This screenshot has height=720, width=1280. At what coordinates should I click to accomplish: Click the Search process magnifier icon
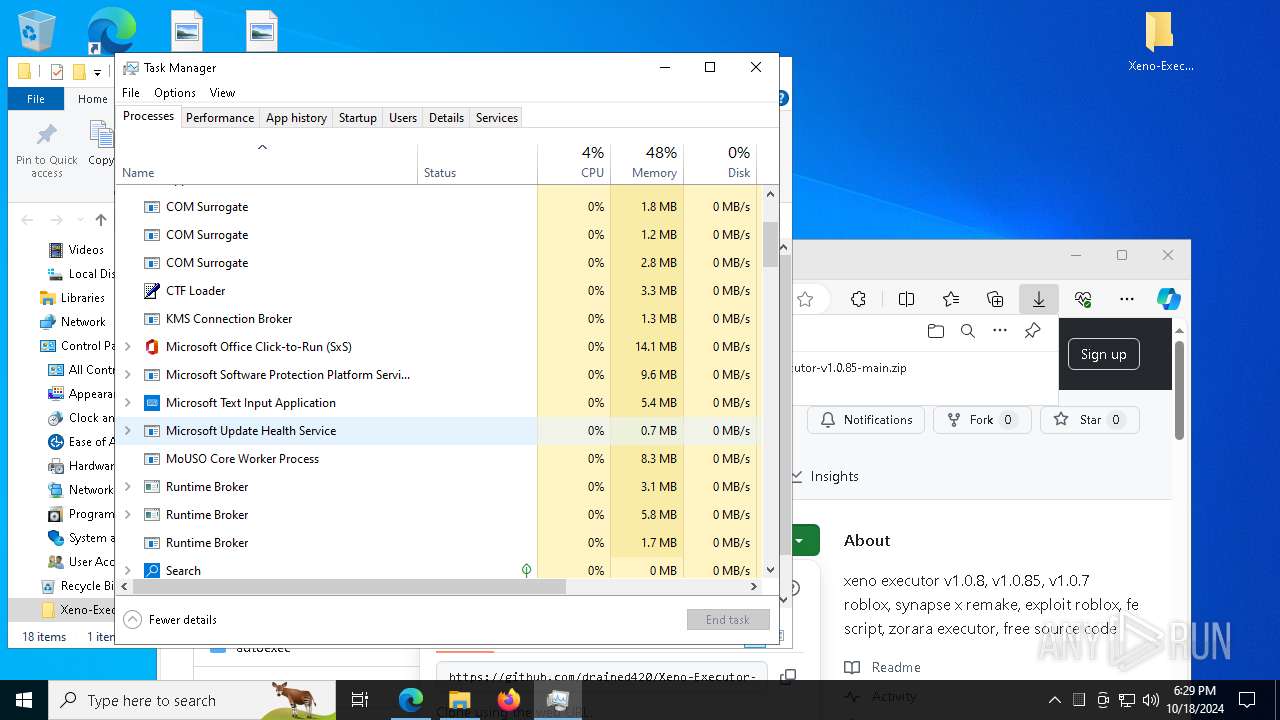(x=152, y=571)
